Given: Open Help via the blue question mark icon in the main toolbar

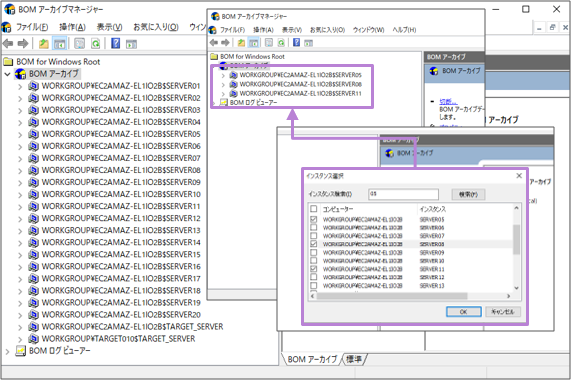Looking at the screenshot, I should point(115,44).
